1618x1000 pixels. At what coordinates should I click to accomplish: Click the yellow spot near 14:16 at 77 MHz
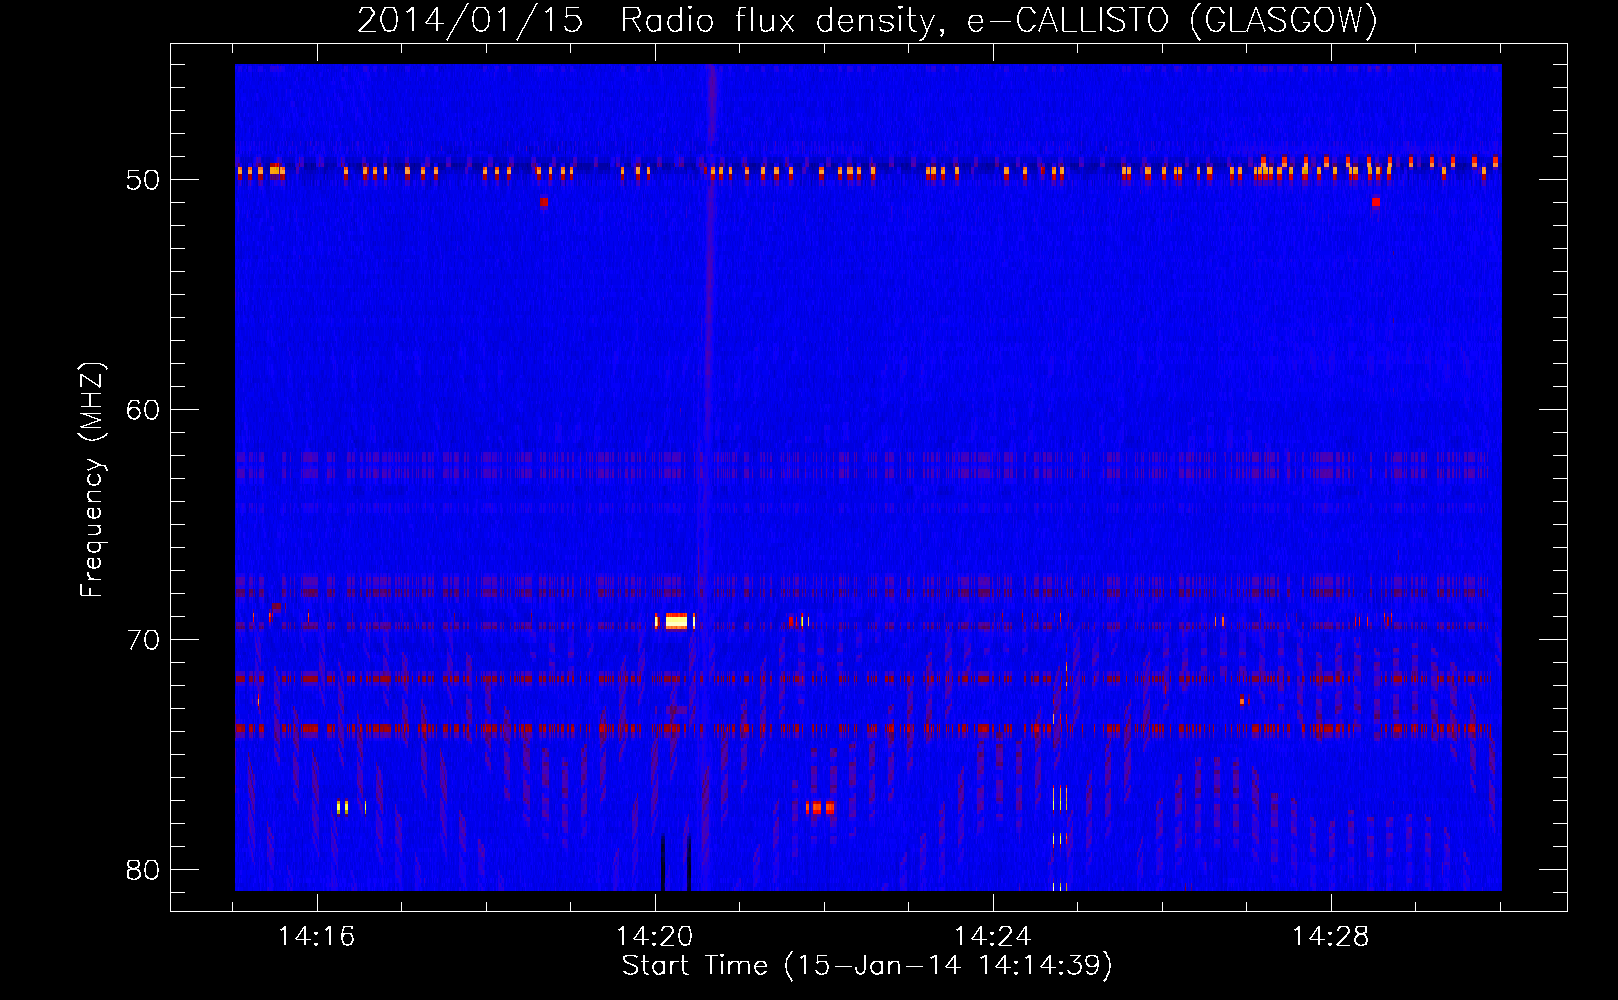(343, 807)
